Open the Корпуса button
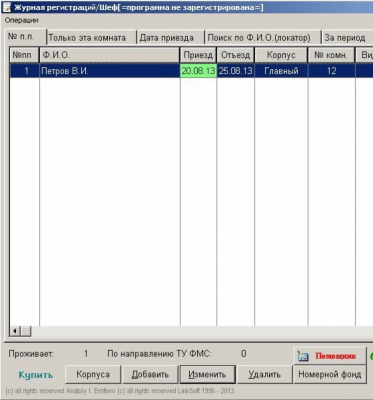The width and height of the screenshot is (373, 400). [x=93, y=374]
